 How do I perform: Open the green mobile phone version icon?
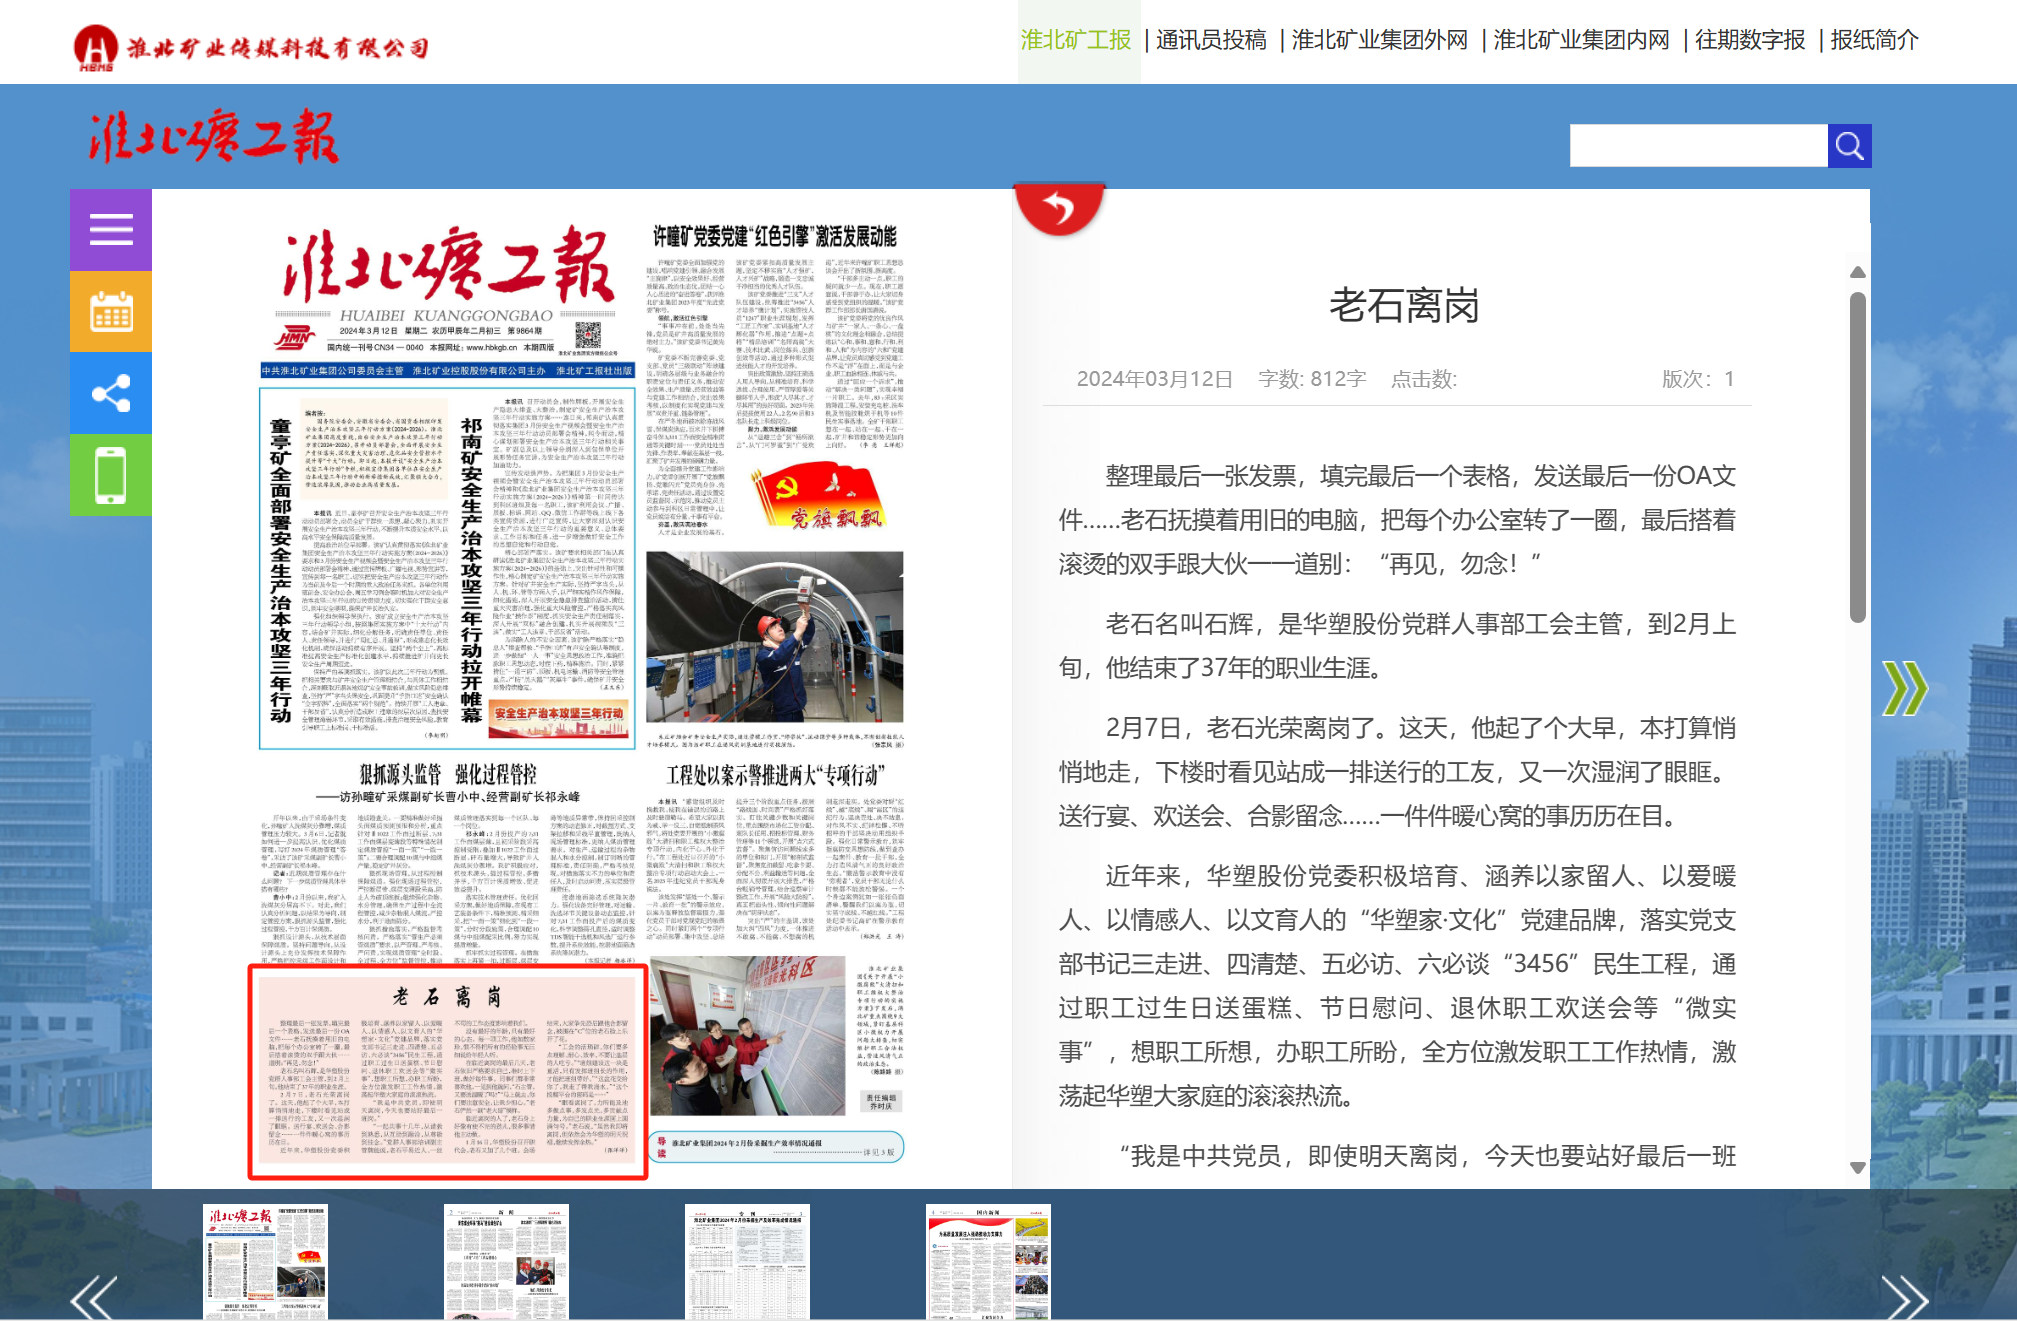111,475
